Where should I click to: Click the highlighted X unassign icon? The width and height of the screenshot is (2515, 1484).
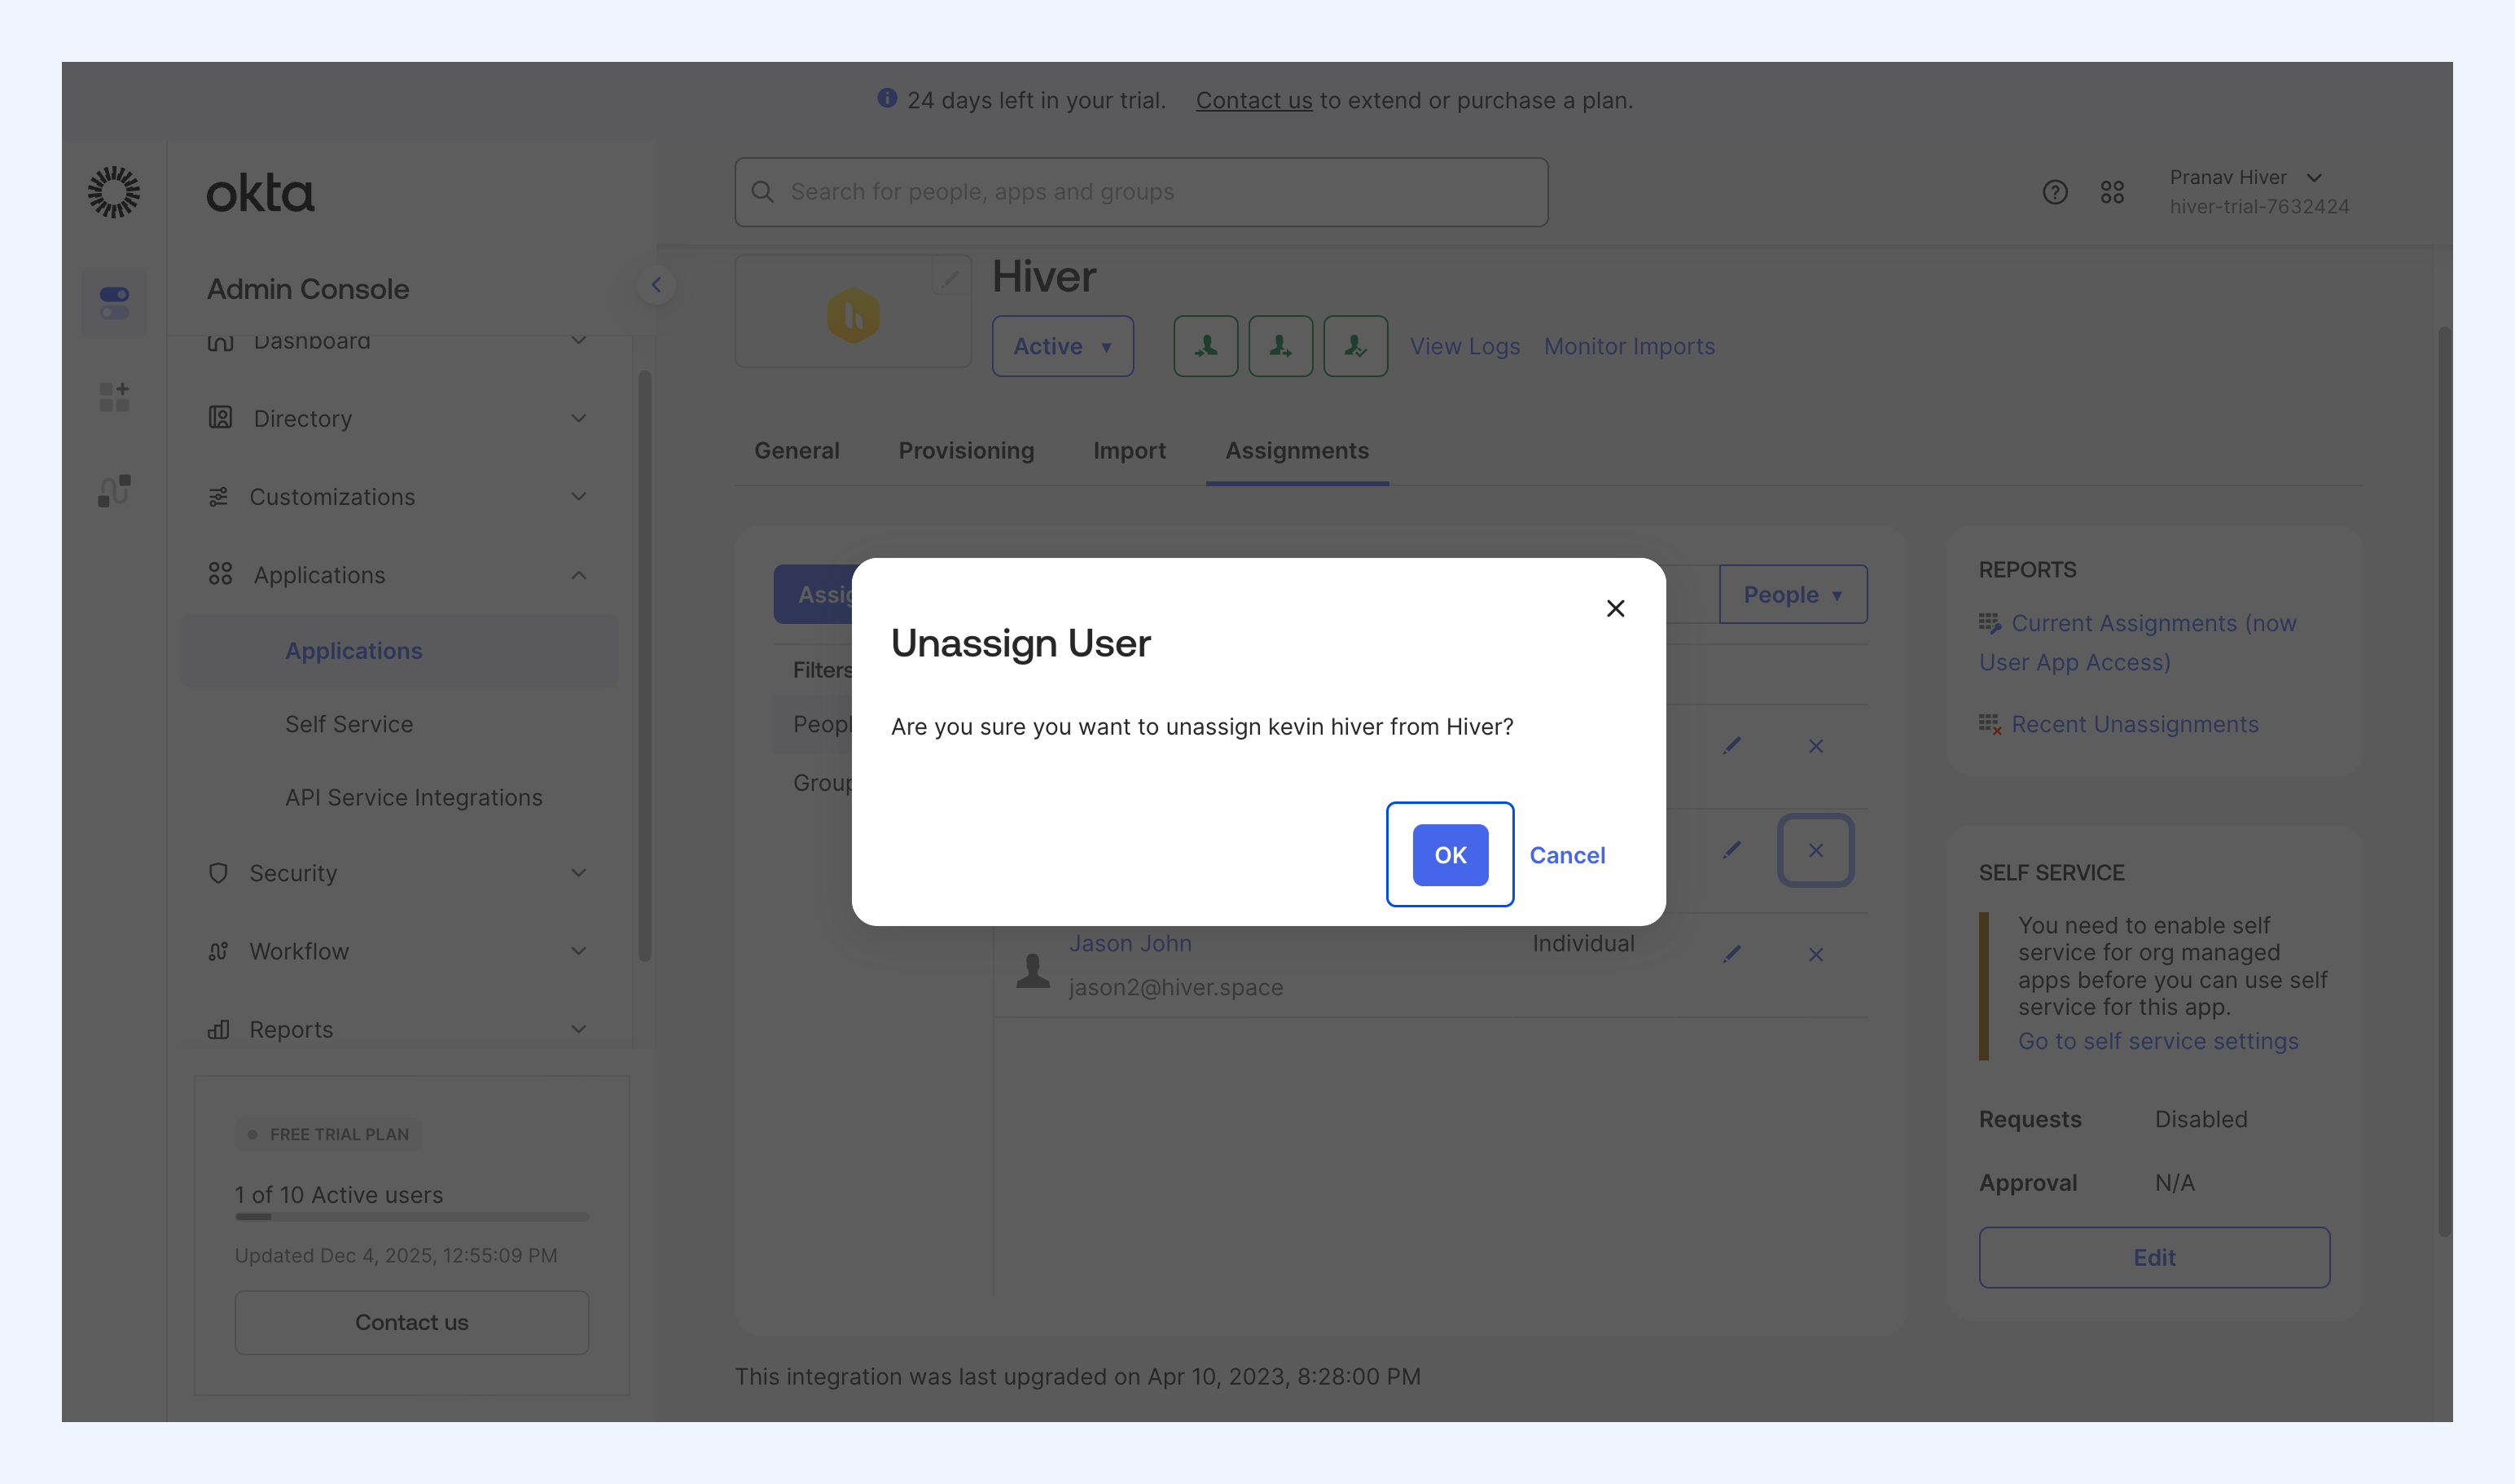1816,850
